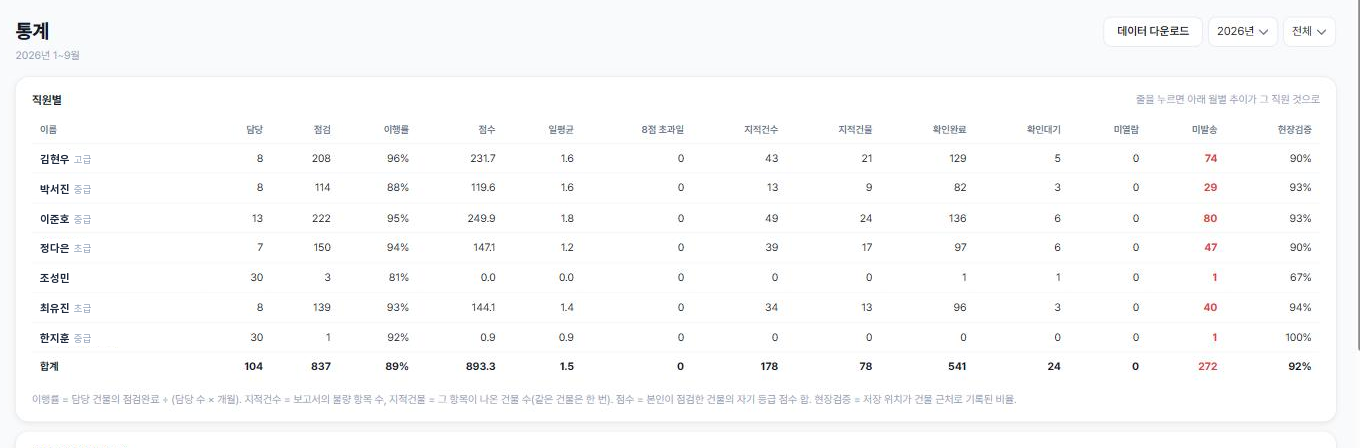Image resolution: width=1360 pixels, height=448 pixels.
Task: Click the total 점수 value 893.3
Action: point(480,367)
